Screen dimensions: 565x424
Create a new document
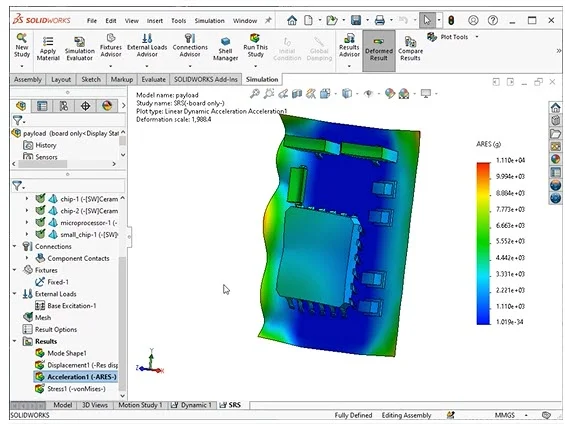pos(308,21)
